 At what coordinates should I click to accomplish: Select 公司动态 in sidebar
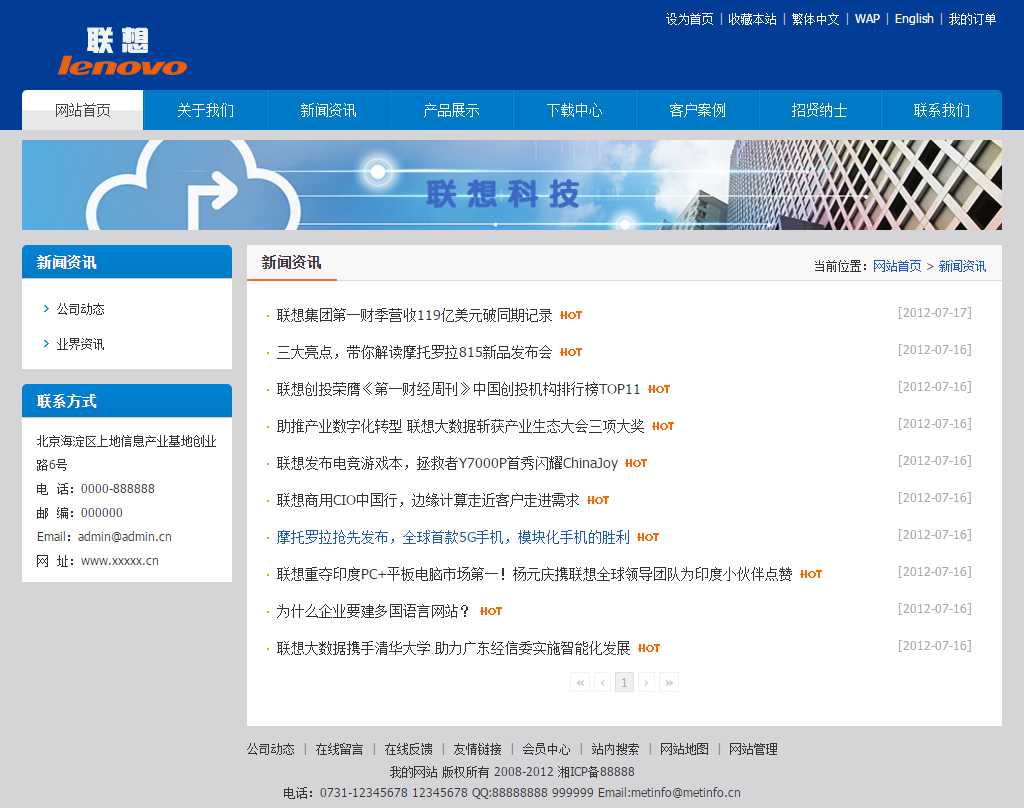pos(80,309)
